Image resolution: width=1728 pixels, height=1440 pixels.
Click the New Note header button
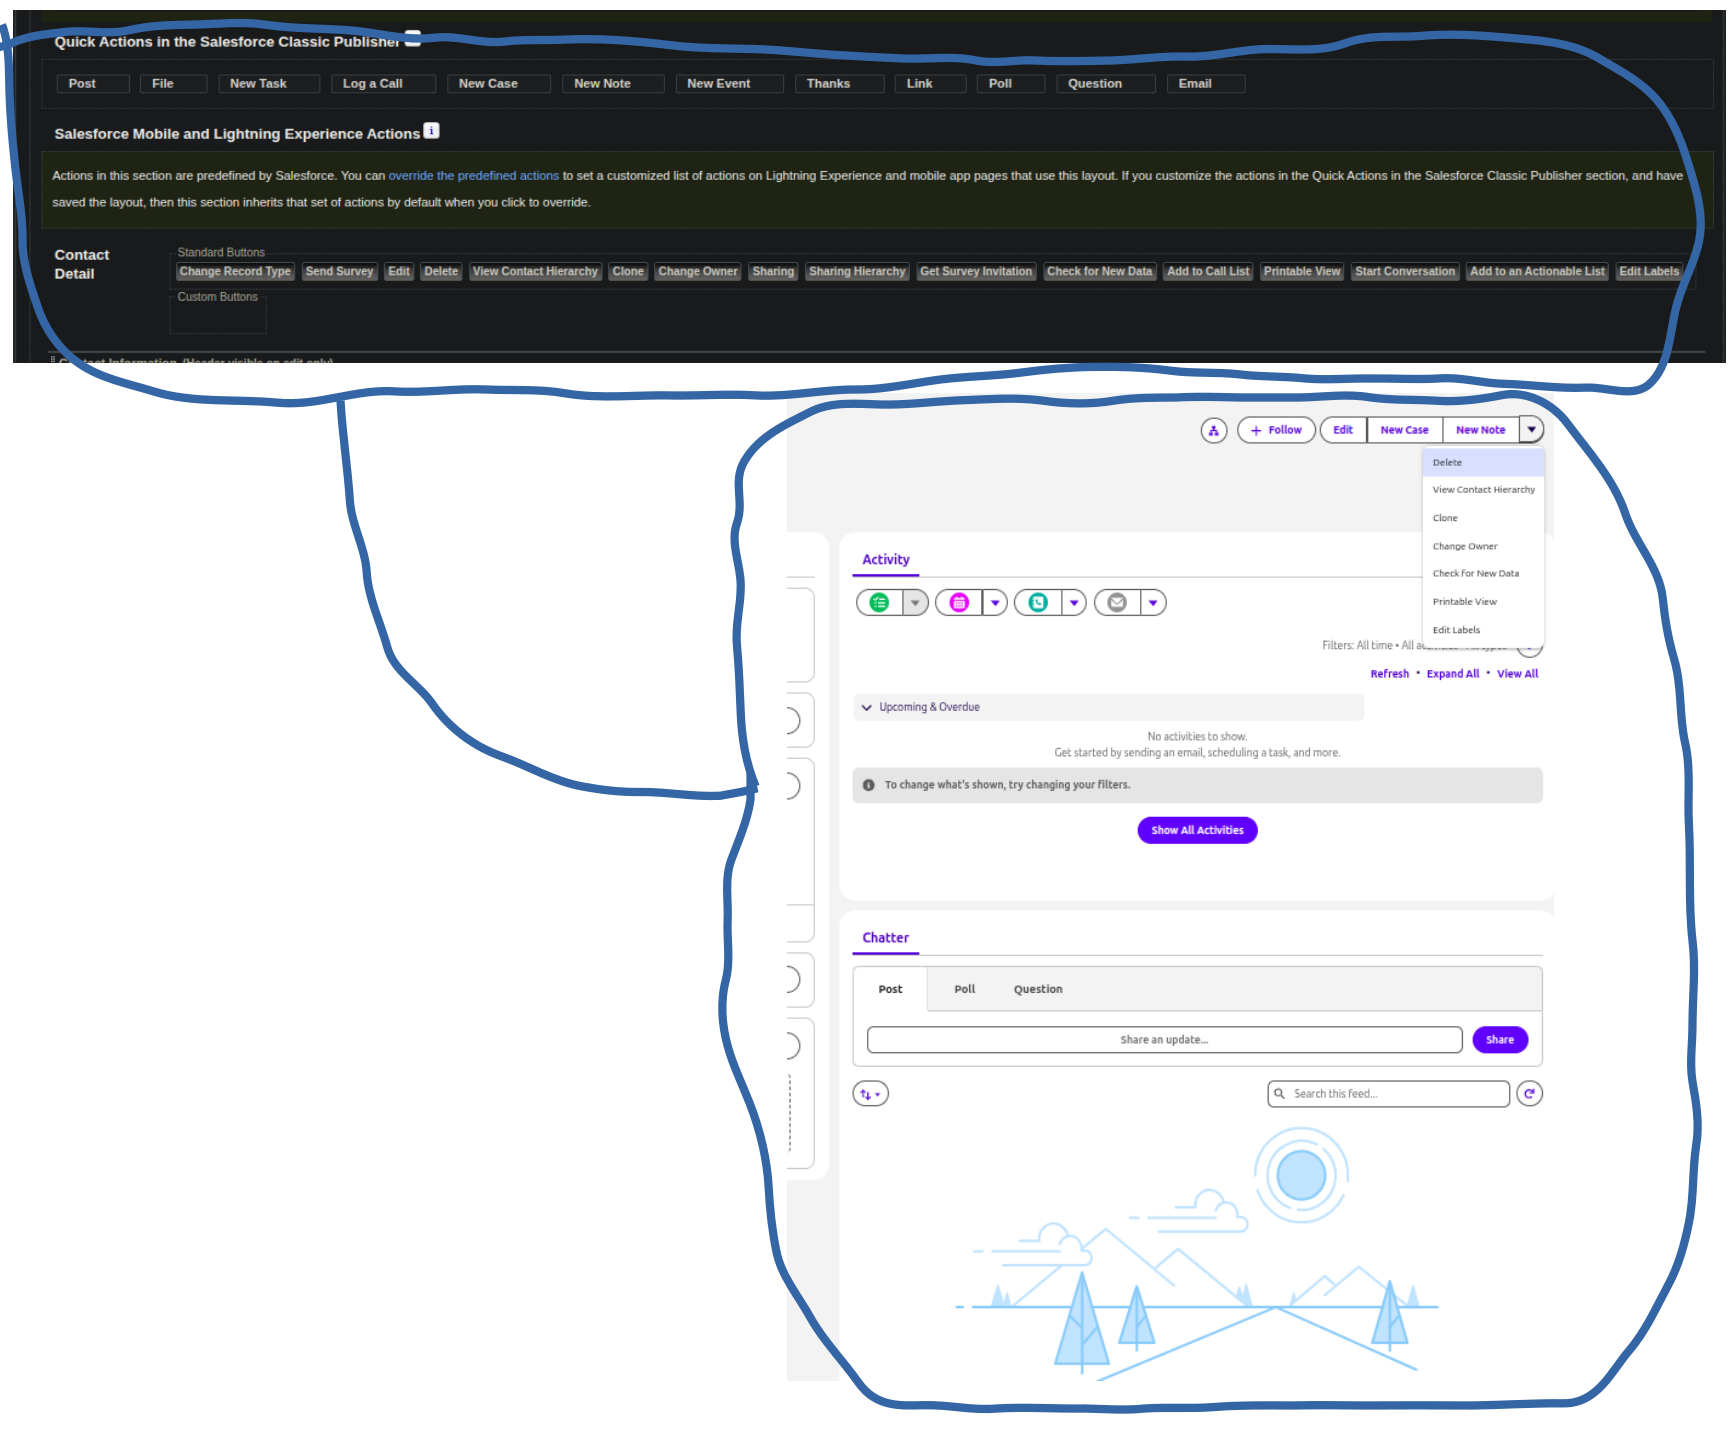tap(1480, 430)
